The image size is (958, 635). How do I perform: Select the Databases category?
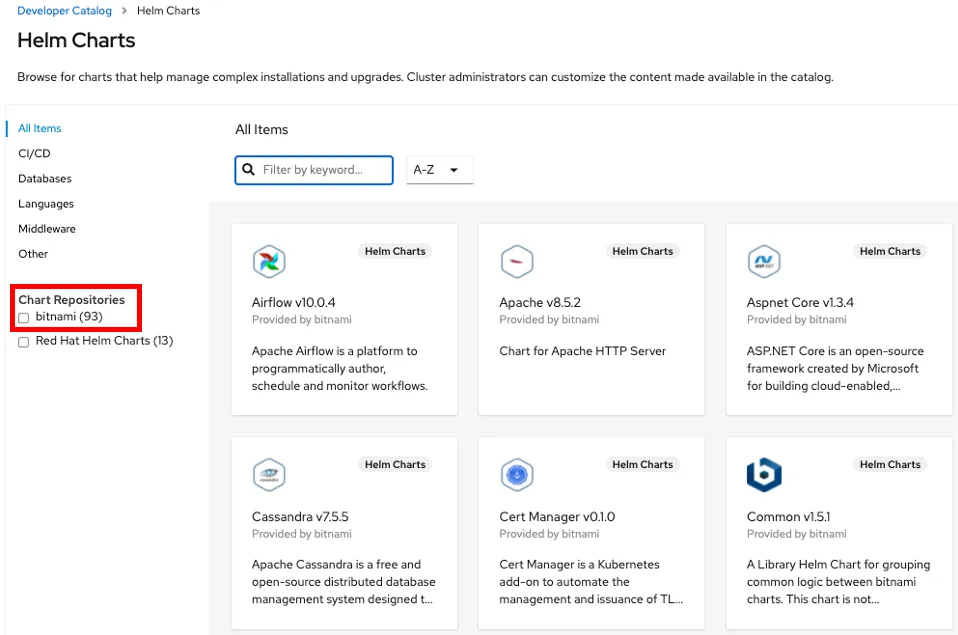45,179
